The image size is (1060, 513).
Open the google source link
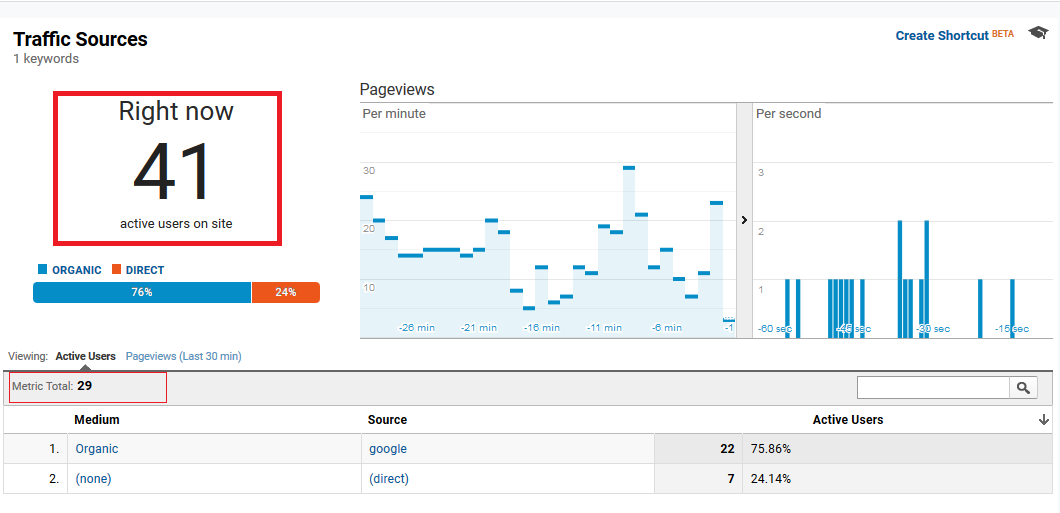pos(388,449)
